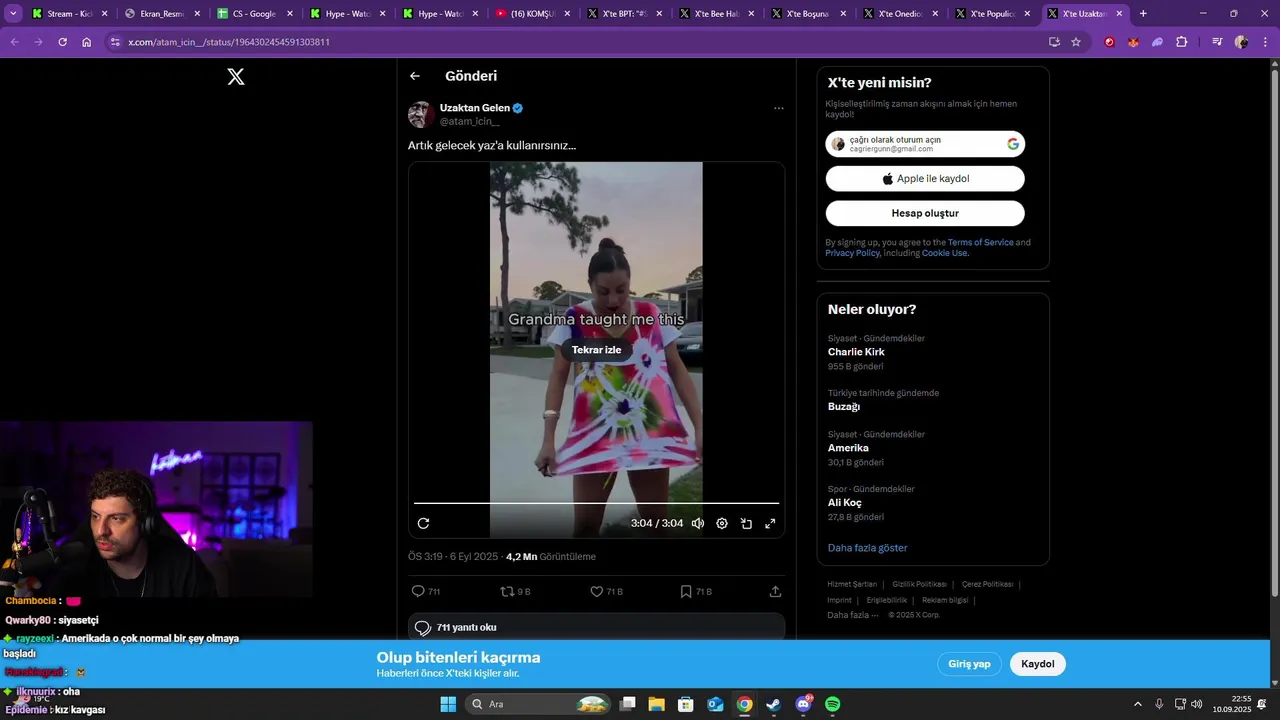Open the Windows Start menu

448,704
